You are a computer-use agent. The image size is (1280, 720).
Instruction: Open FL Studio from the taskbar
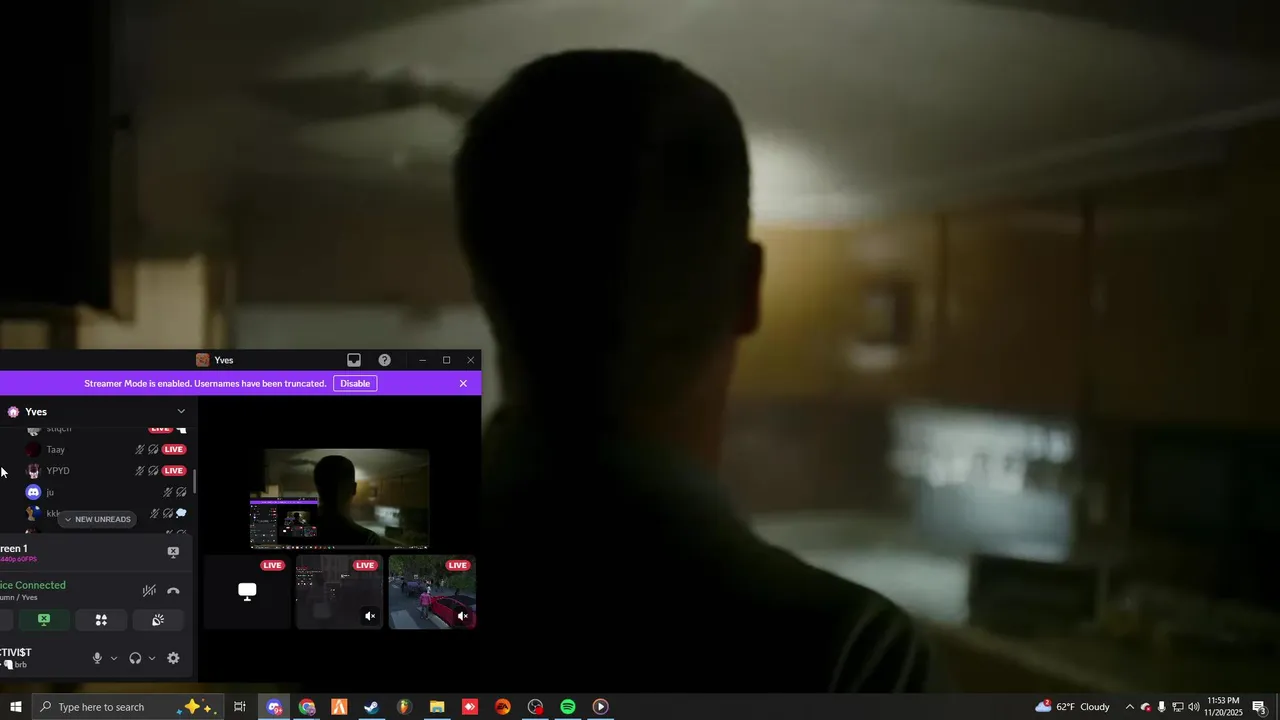click(404, 707)
